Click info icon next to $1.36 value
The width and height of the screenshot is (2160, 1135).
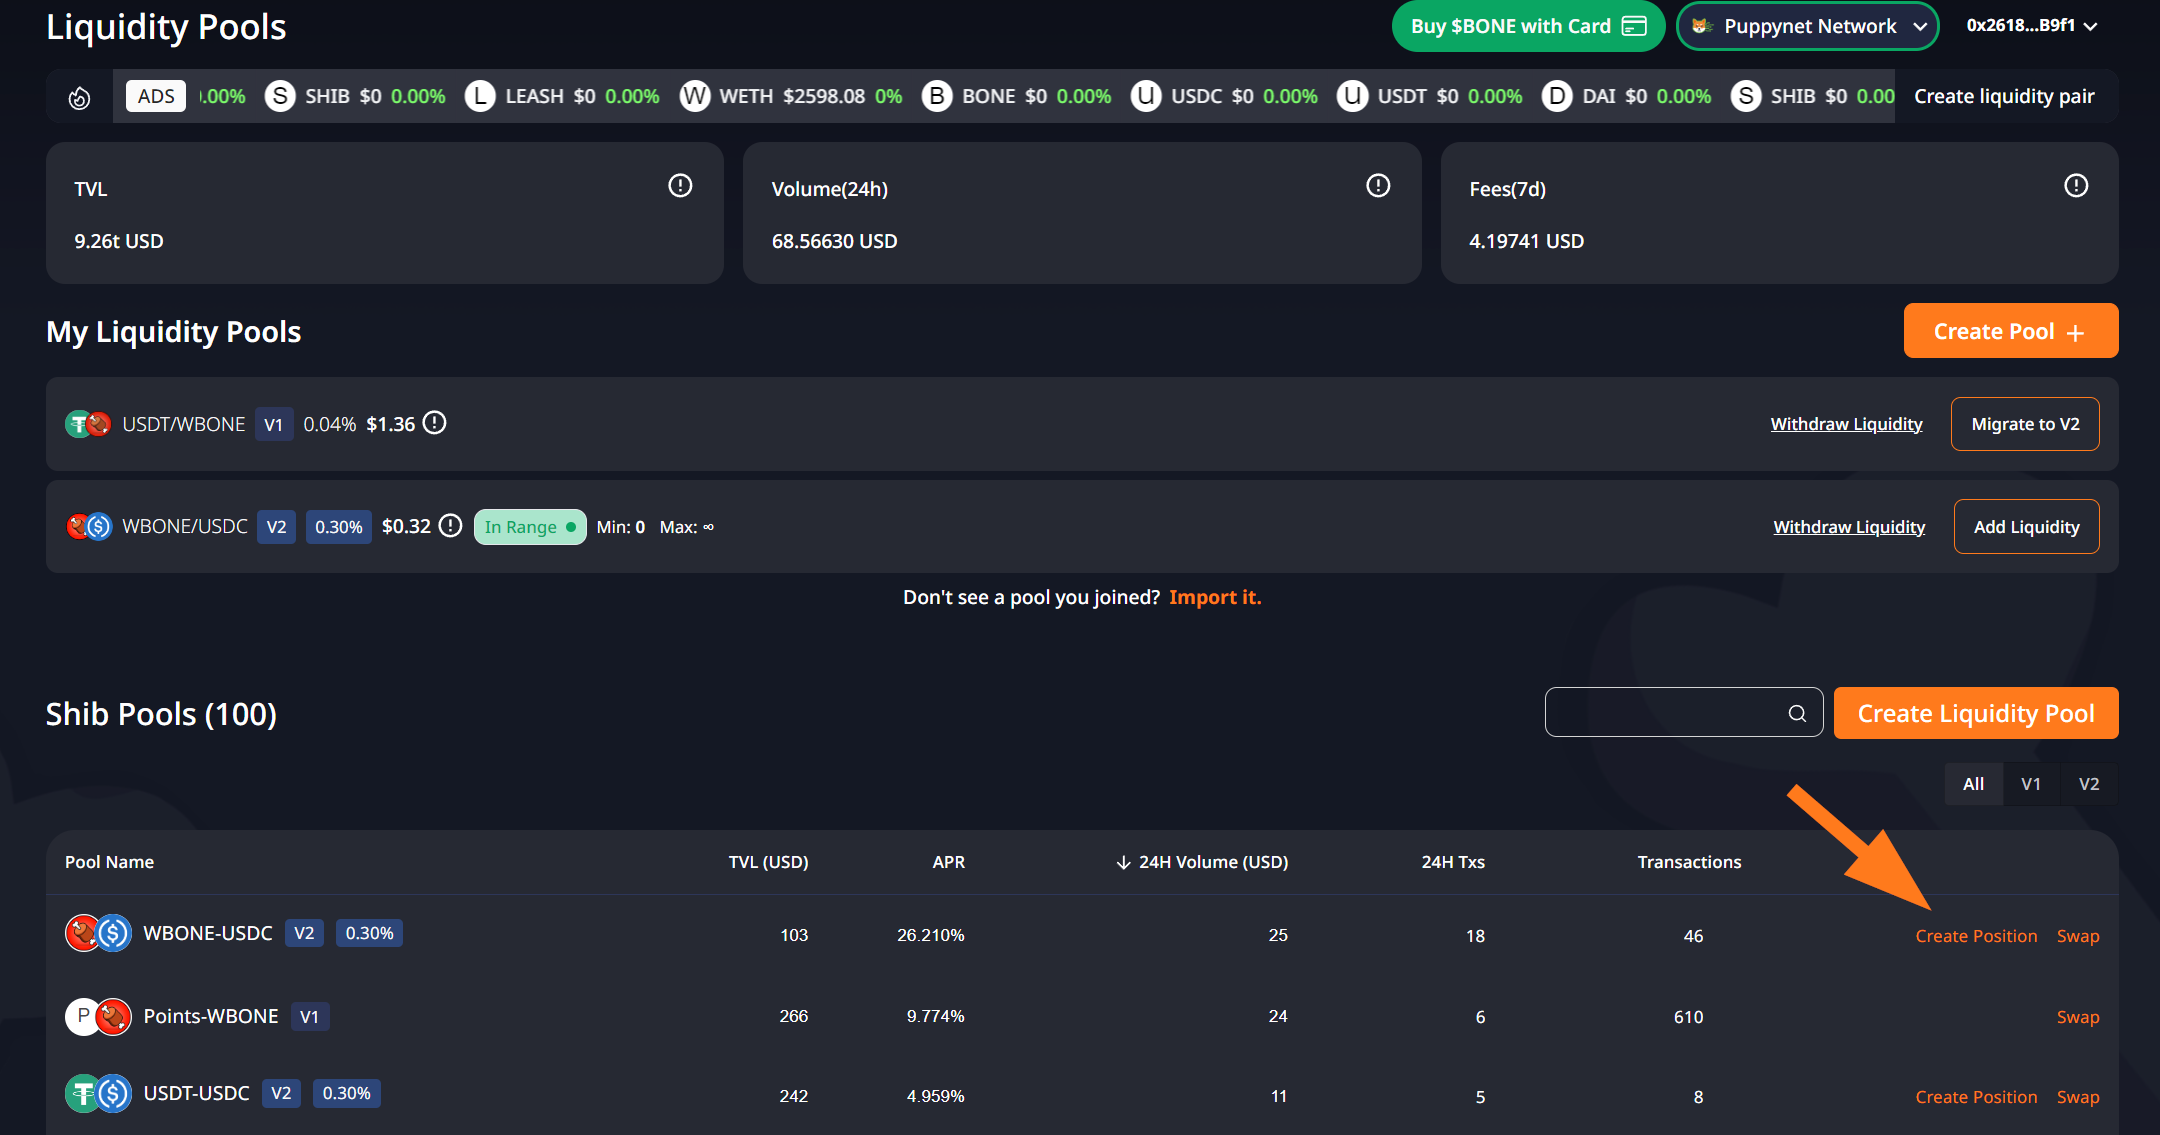click(434, 423)
